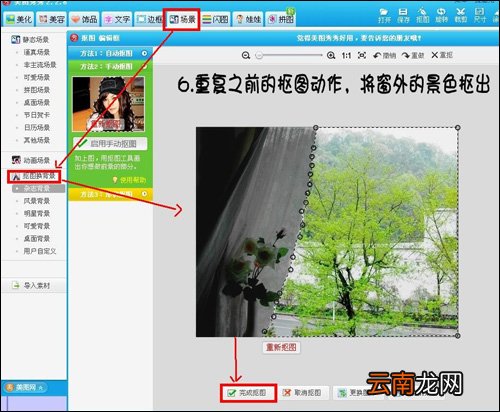Select 可爱场景 in sidebar
The image size is (500, 412).
click(x=37, y=77)
